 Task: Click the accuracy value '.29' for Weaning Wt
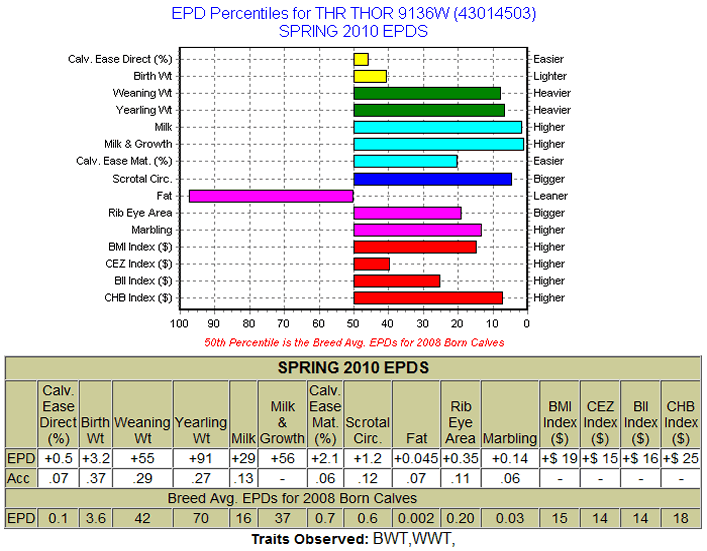pos(142,478)
